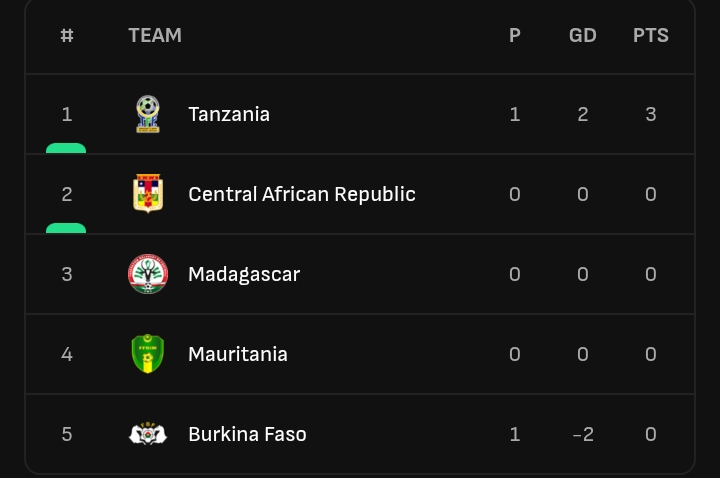
Task: Click the # rank column header
Action: click(67, 35)
